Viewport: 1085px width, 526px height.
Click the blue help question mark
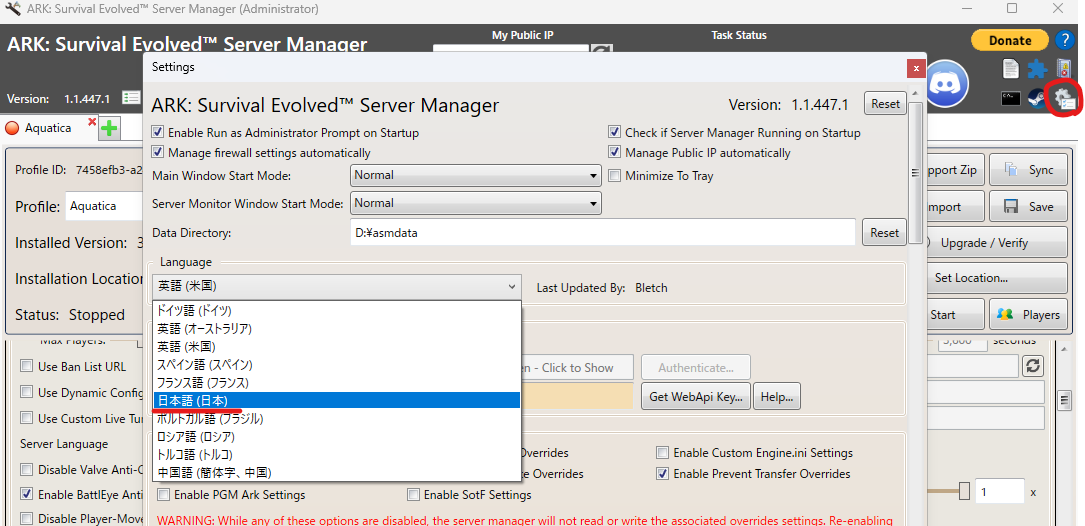point(1066,40)
